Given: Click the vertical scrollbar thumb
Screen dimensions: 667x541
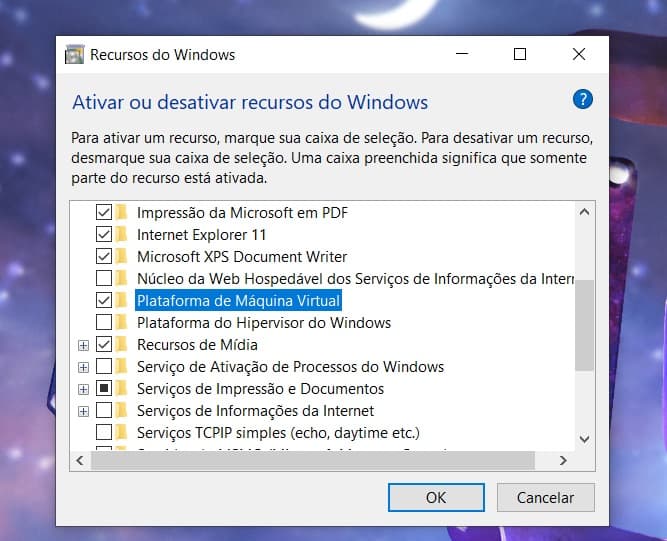Looking at the screenshot, I should pyautogui.click(x=584, y=325).
